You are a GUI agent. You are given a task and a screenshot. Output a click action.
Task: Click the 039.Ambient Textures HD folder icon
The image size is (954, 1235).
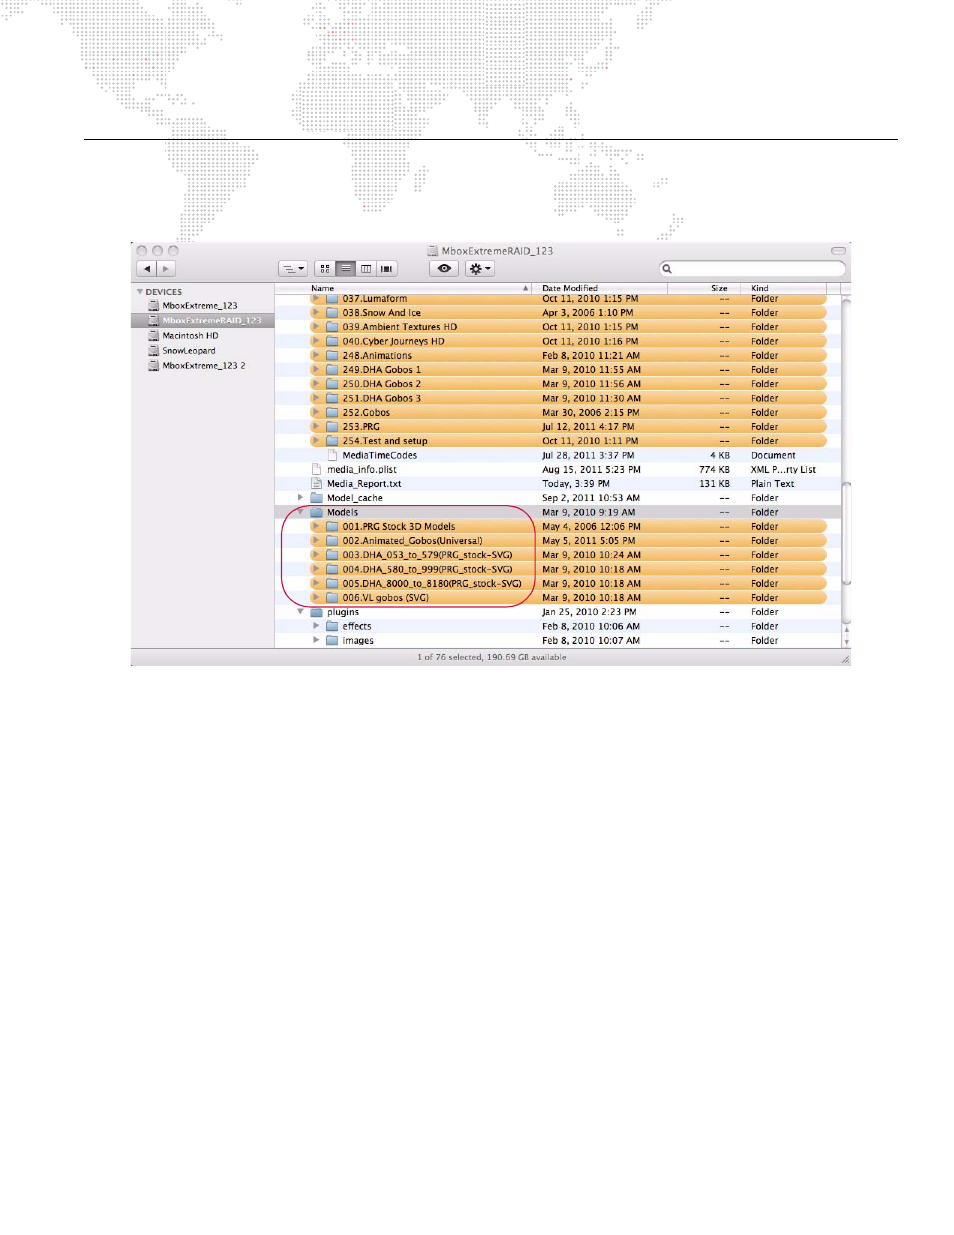tap(332, 327)
